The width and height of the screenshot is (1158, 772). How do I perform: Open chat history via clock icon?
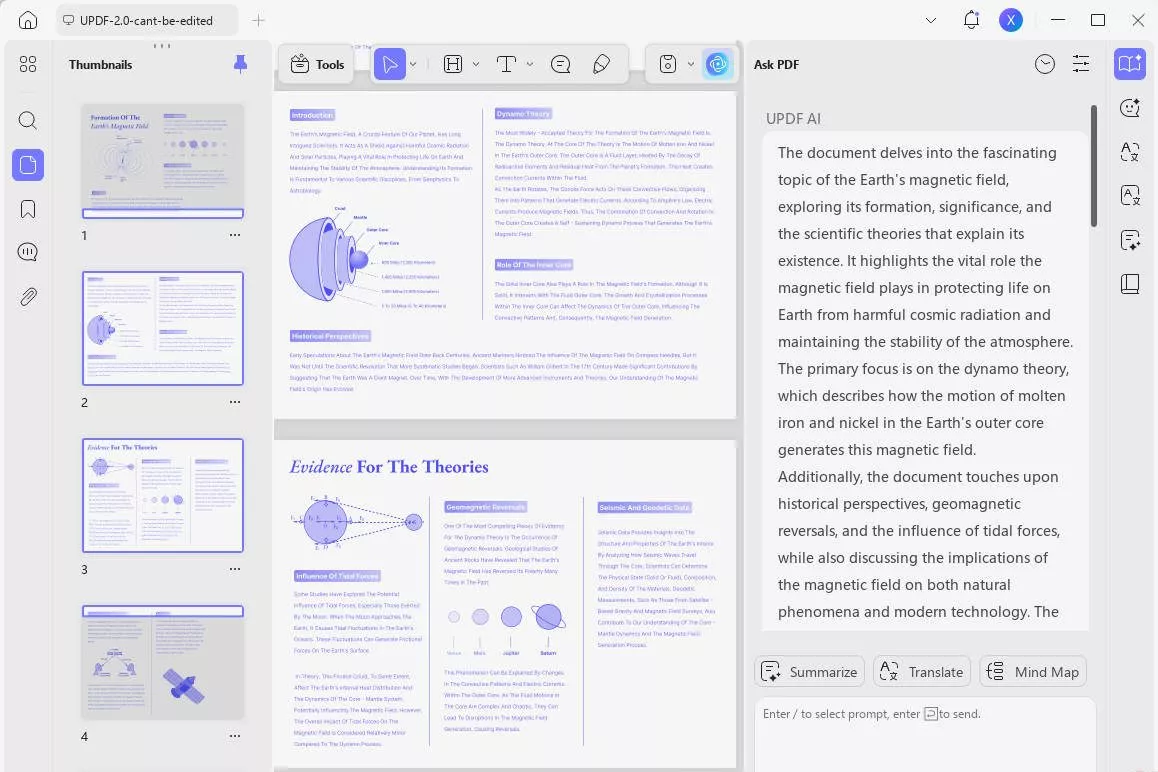coord(1045,64)
